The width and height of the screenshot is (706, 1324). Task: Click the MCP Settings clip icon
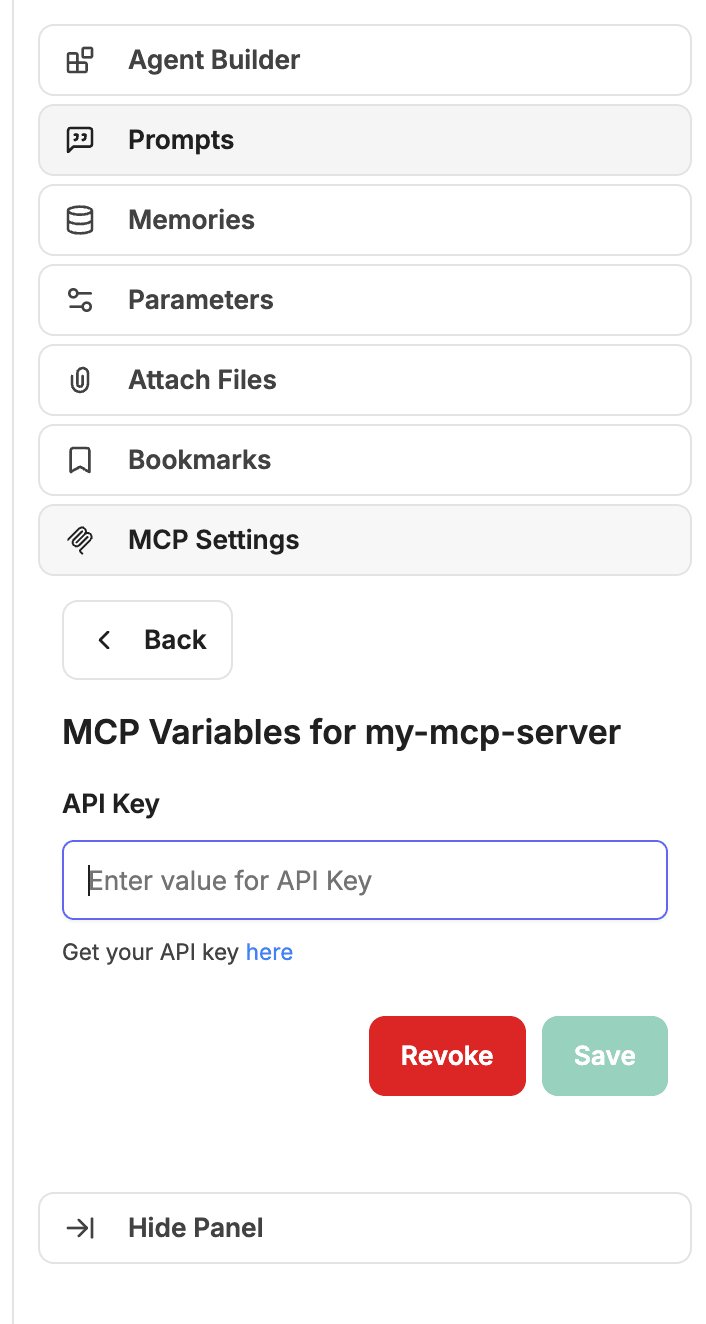coord(80,540)
